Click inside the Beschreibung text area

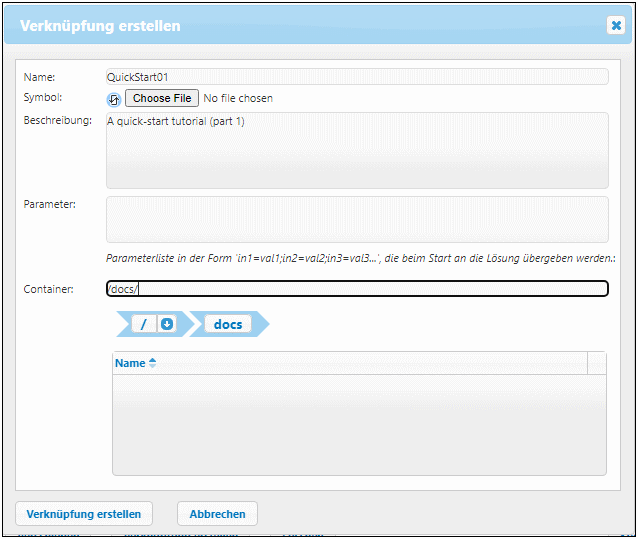coord(357,150)
